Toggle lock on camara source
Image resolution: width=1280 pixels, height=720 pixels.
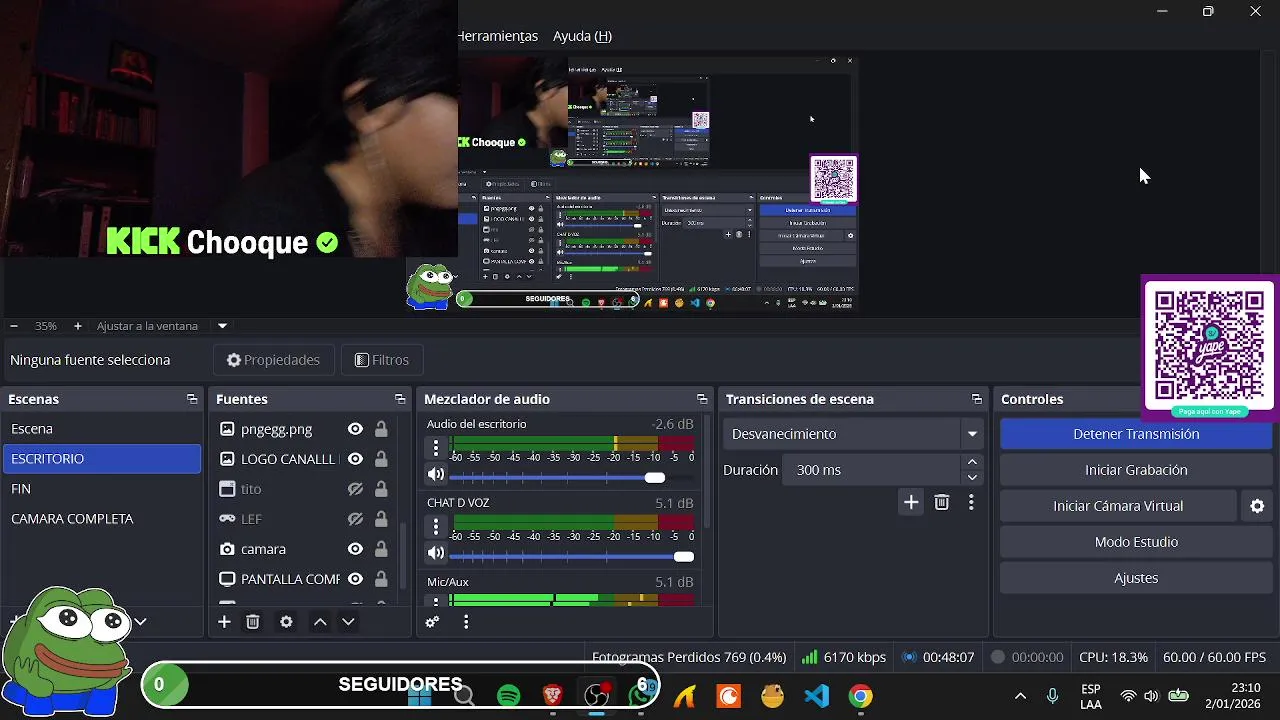point(381,549)
